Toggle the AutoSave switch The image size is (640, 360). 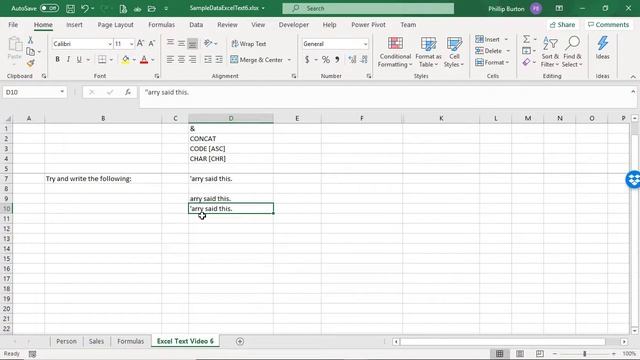(49, 8)
